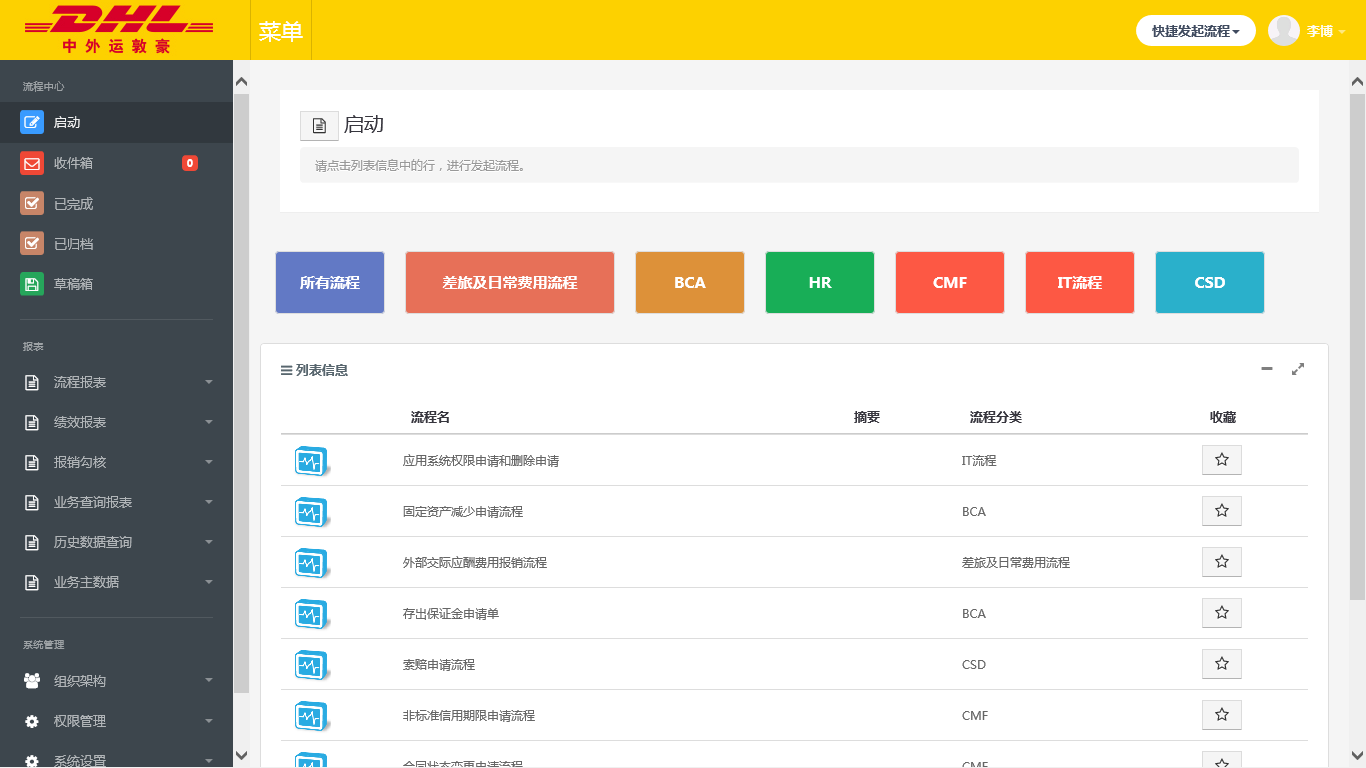Screen dimensions: 1366x768
Task: Select the IT流程 category button
Action: coord(1080,283)
